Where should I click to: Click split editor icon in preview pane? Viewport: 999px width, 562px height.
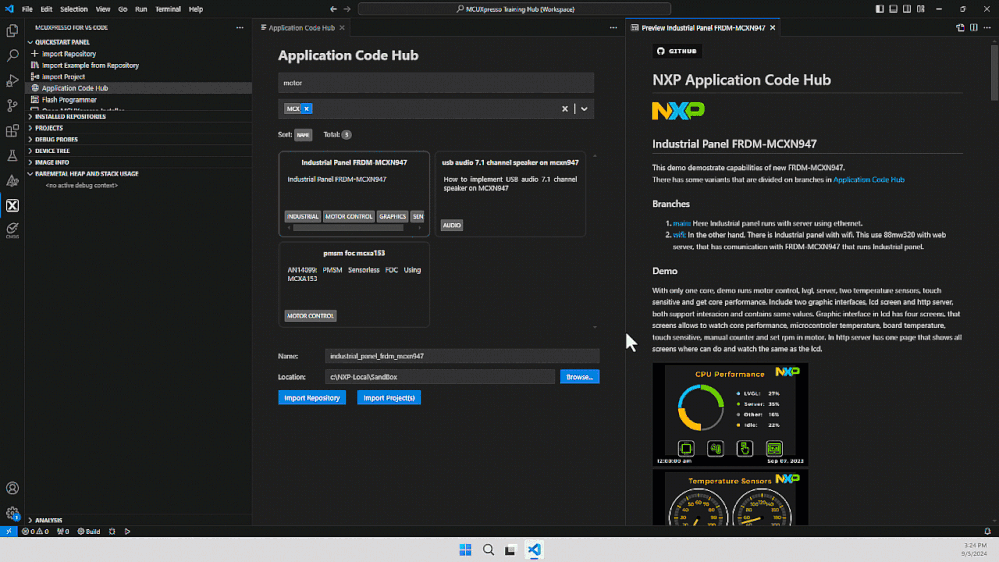tap(974, 27)
